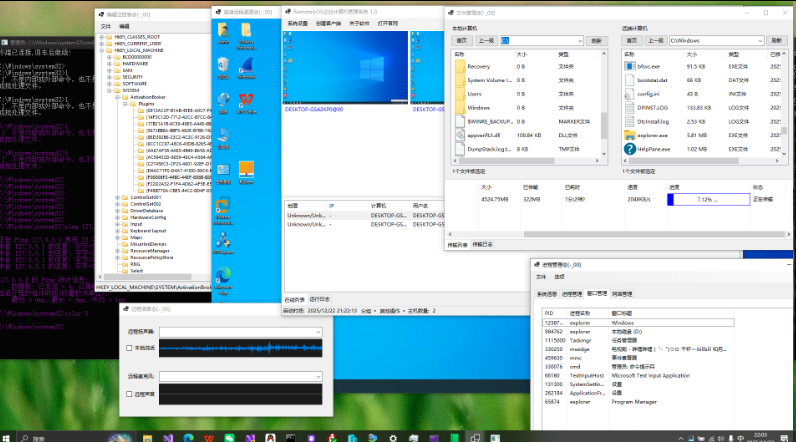Screen dimensions: 796x442
Task: Click the file transfer progress bar
Action: coord(706,199)
